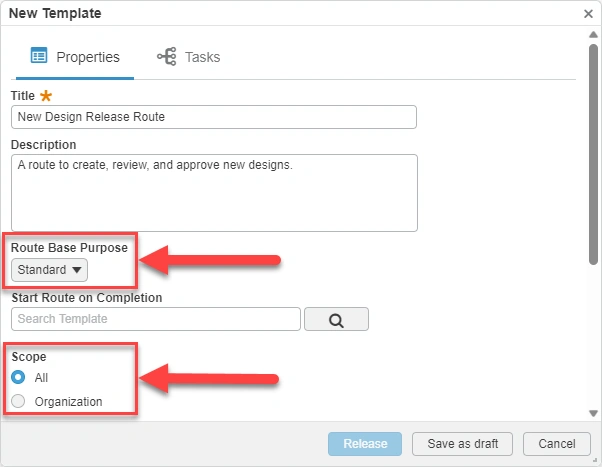Click the magnifier search template button

pos(336,320)
